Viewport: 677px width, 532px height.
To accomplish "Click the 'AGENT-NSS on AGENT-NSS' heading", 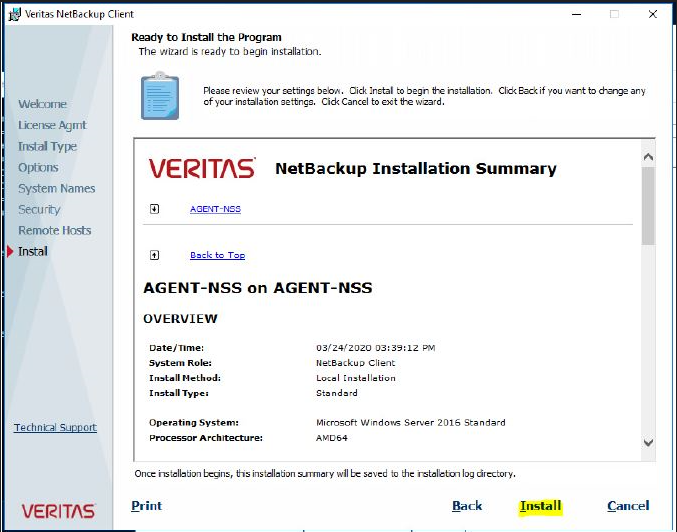I will (257, 288).
